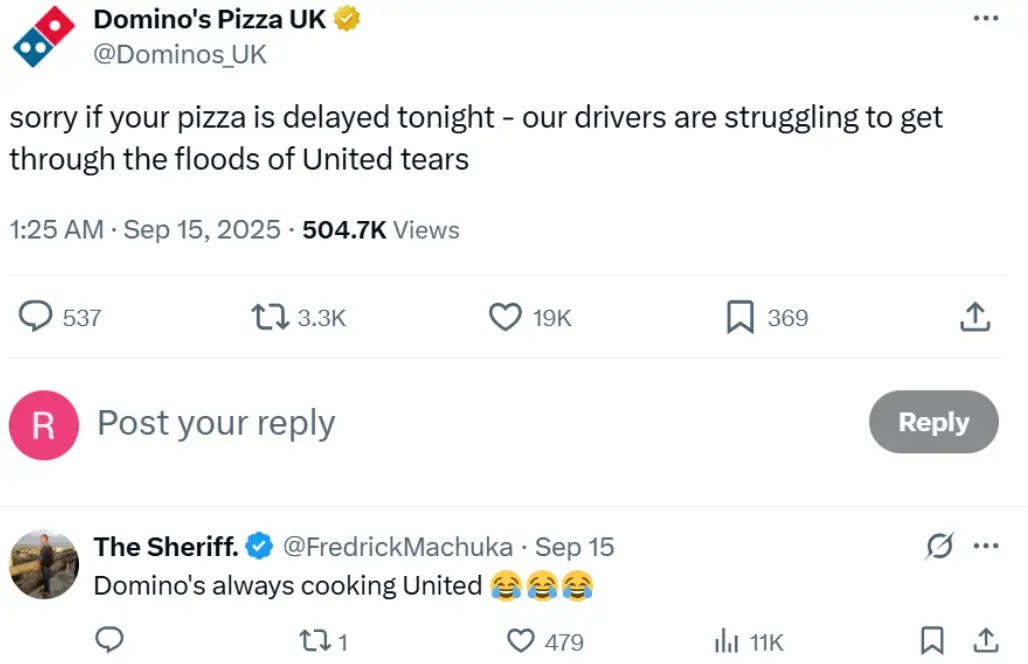Open The Sheriff's profile picture
Screen dimensions: 1028x664
click(44, 564)
